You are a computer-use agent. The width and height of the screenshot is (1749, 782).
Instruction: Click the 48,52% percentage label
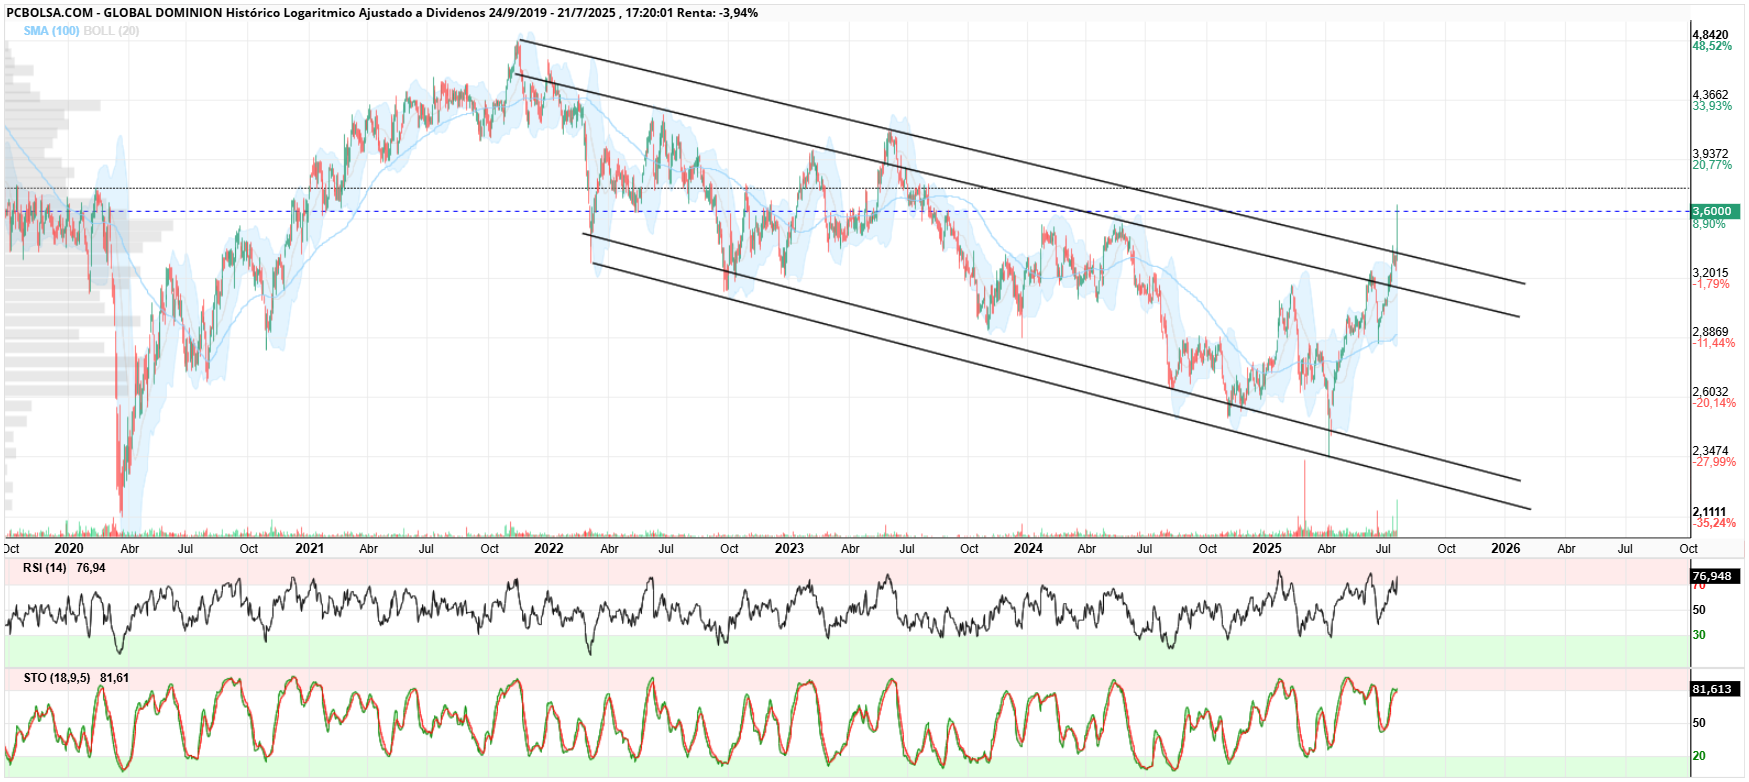pyautogui.click(x=1712, y=46)
